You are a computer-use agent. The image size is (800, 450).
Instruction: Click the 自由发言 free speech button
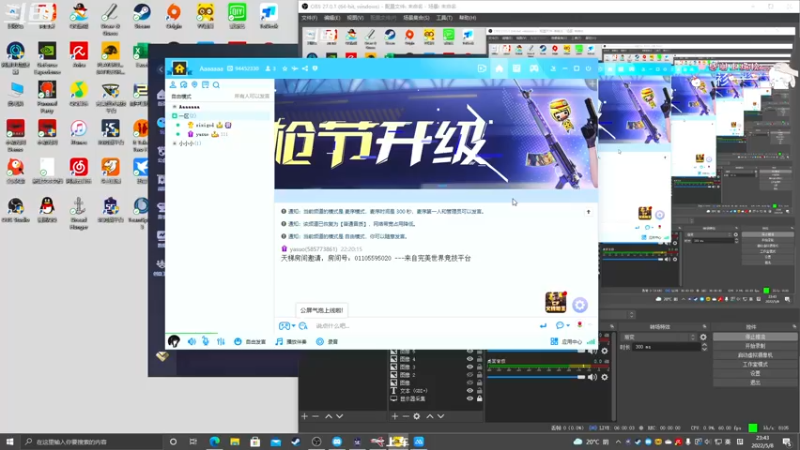click(x=250, y=342)
